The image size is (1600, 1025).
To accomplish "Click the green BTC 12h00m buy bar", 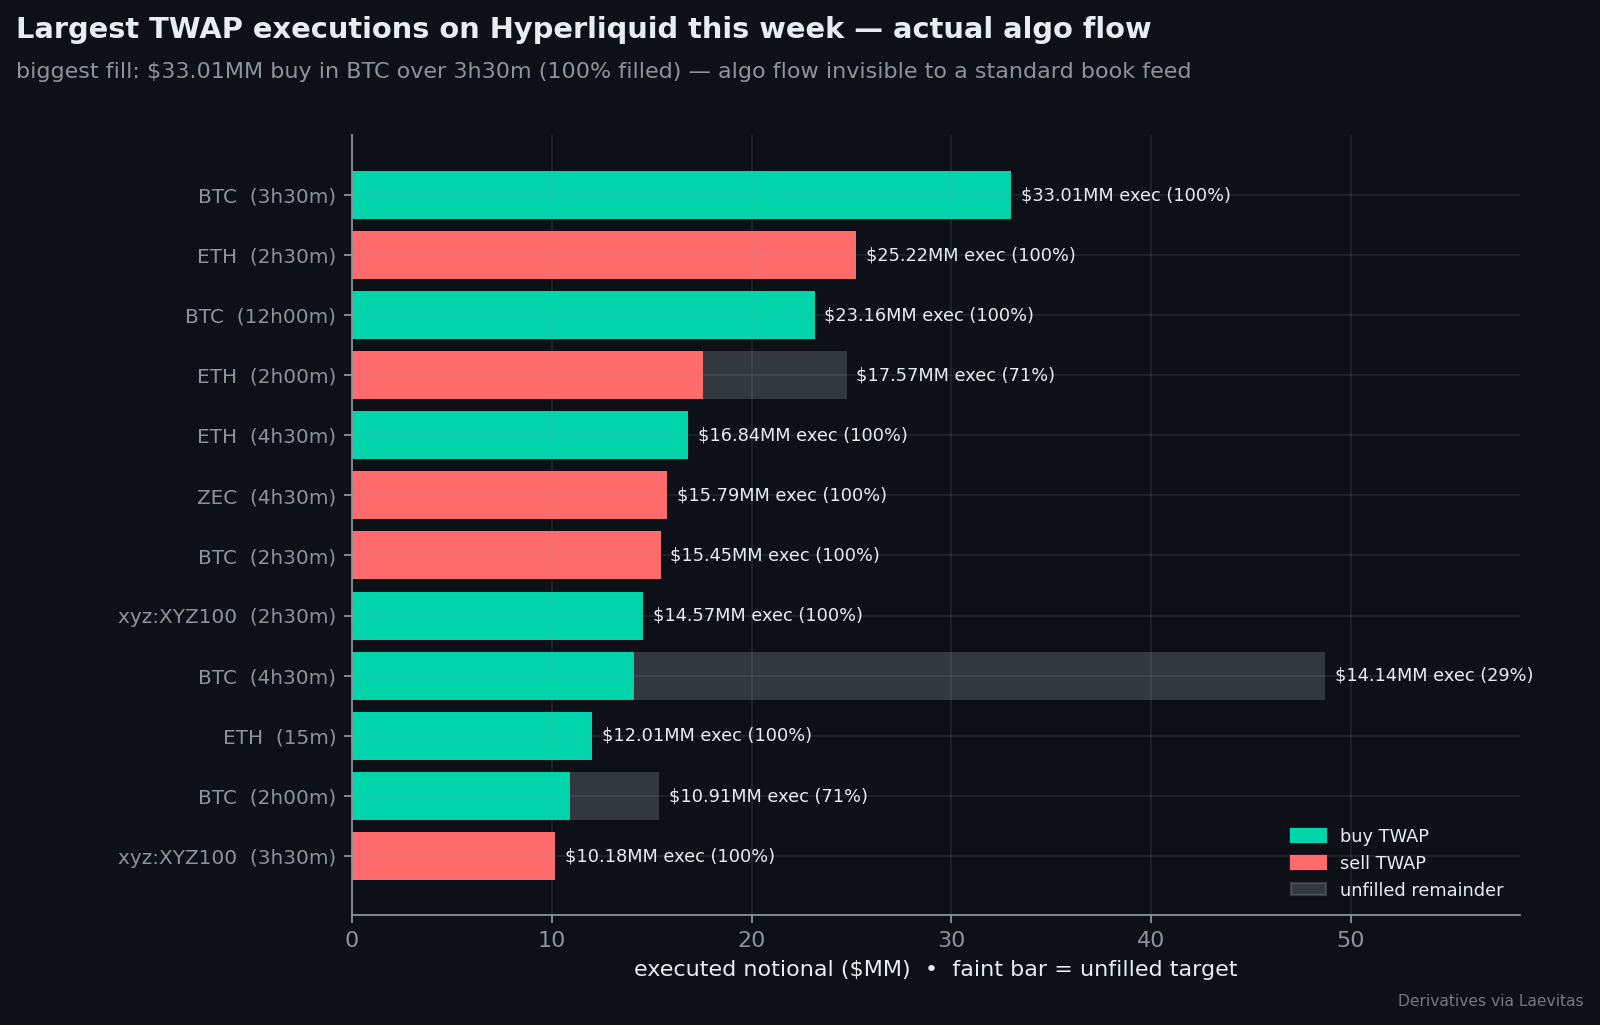I will point(583,315).
